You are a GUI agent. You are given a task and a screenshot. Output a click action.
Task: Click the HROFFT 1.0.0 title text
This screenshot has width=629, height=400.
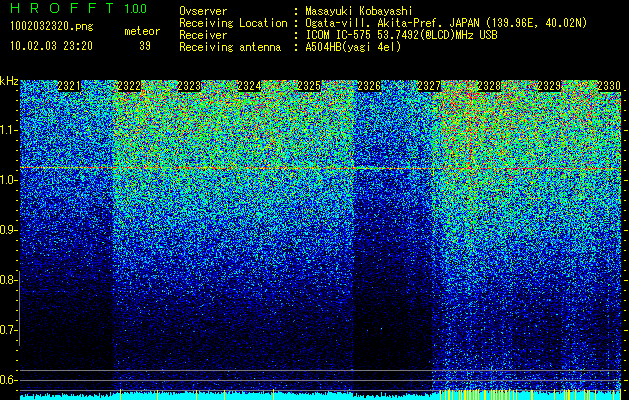[x=79, y=8]
